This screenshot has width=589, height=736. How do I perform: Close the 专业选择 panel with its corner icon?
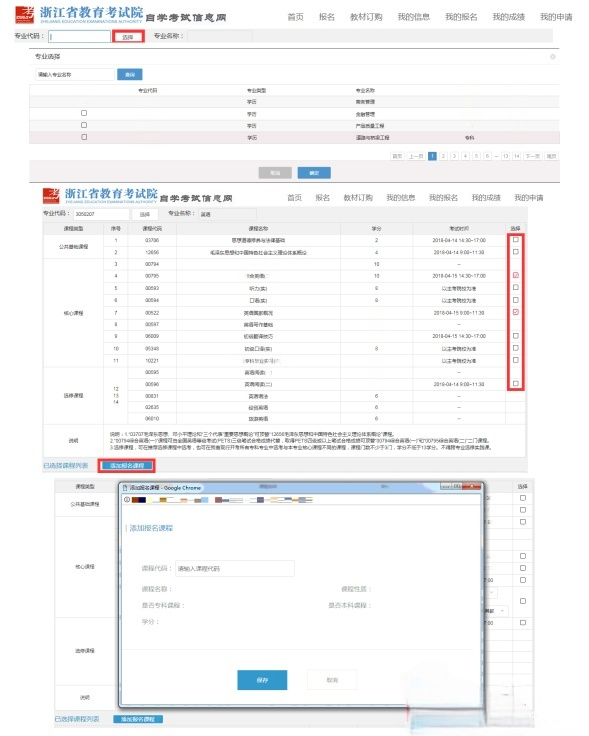[553, 56]
